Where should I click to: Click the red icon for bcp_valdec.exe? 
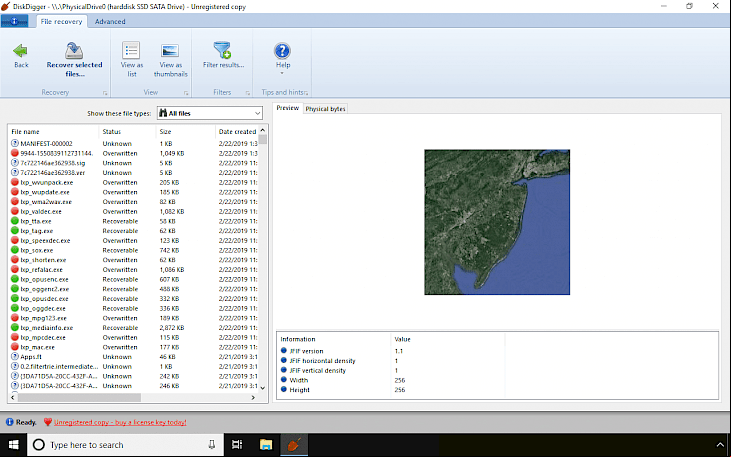click(14, 211)
